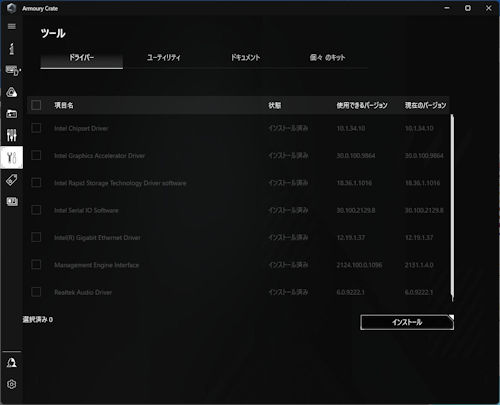The height and width of the screenshot is (405, 500).
Task: Switch to the ドキュメント tab
Action: [x=246, y=58]
